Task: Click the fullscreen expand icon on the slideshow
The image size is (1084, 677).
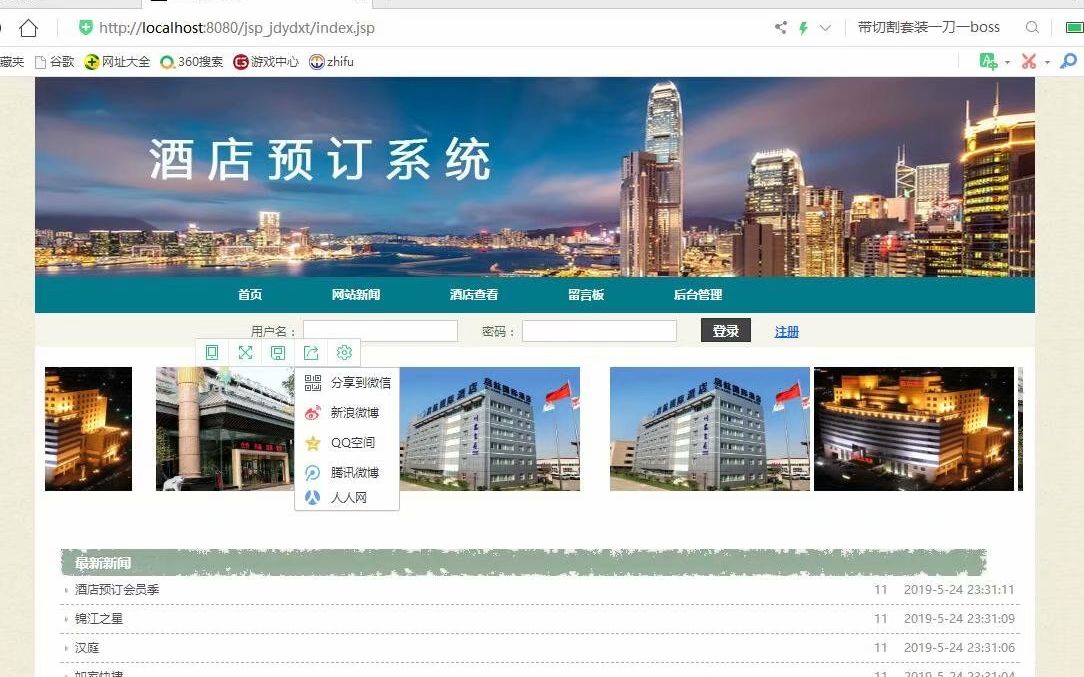Action: pyautogui.click(x=245, y=352)
